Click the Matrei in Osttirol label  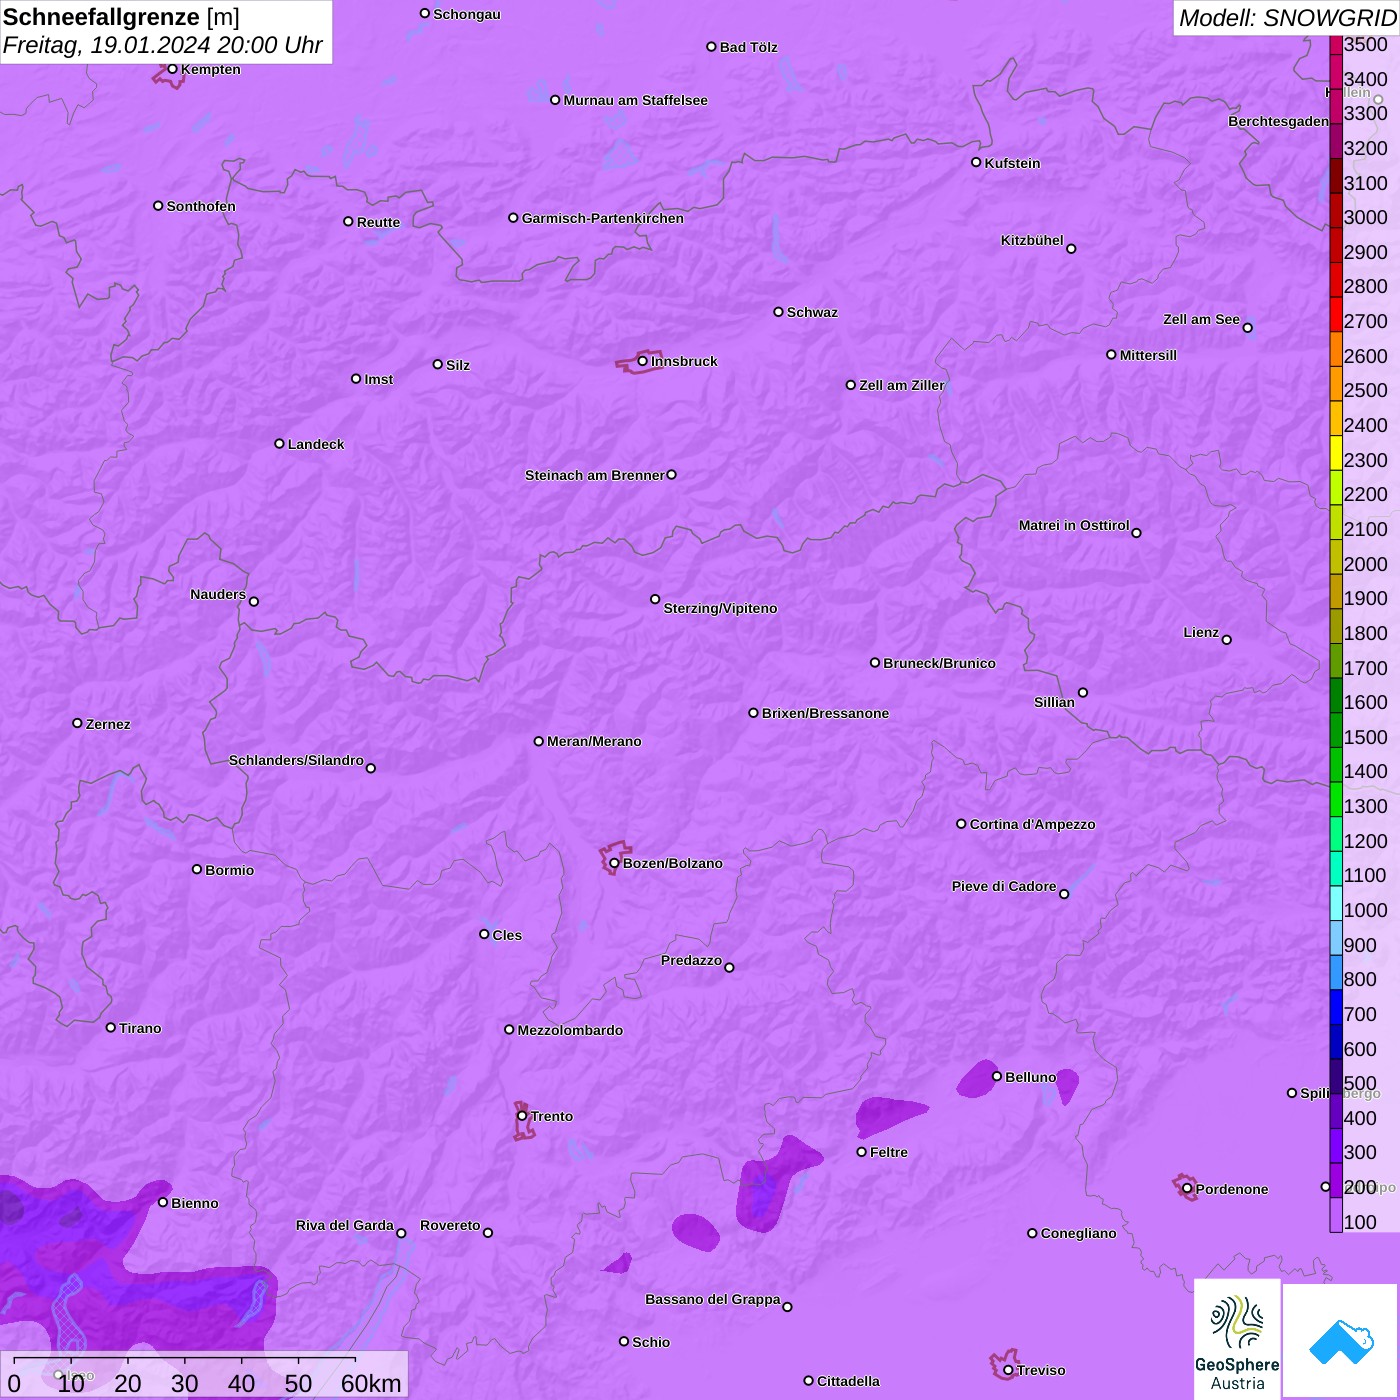1074,525
